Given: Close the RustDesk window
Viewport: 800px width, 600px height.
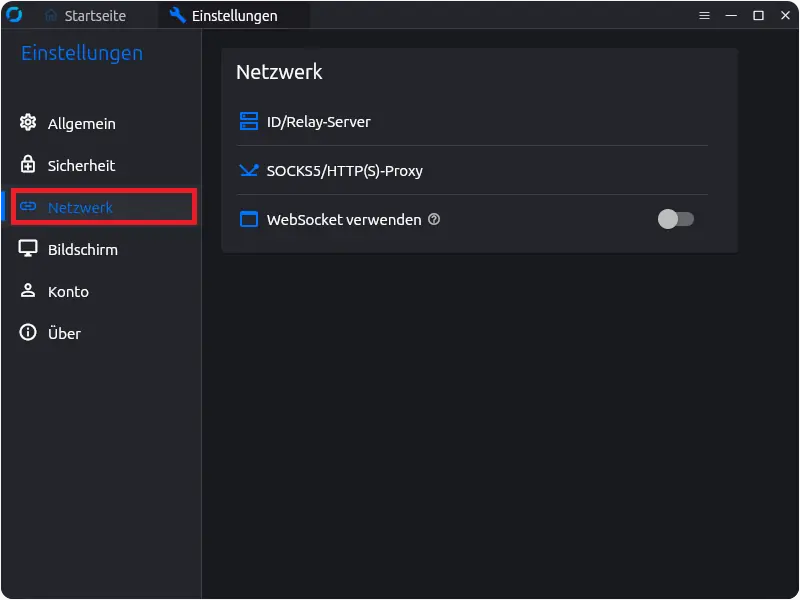Looking at the screenshot, I should (x=784, y=16).
